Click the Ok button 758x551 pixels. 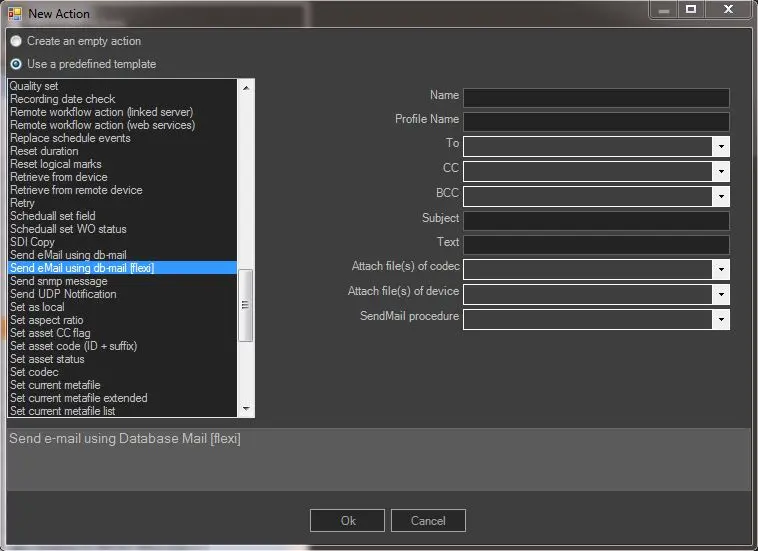tap(347, 520)
